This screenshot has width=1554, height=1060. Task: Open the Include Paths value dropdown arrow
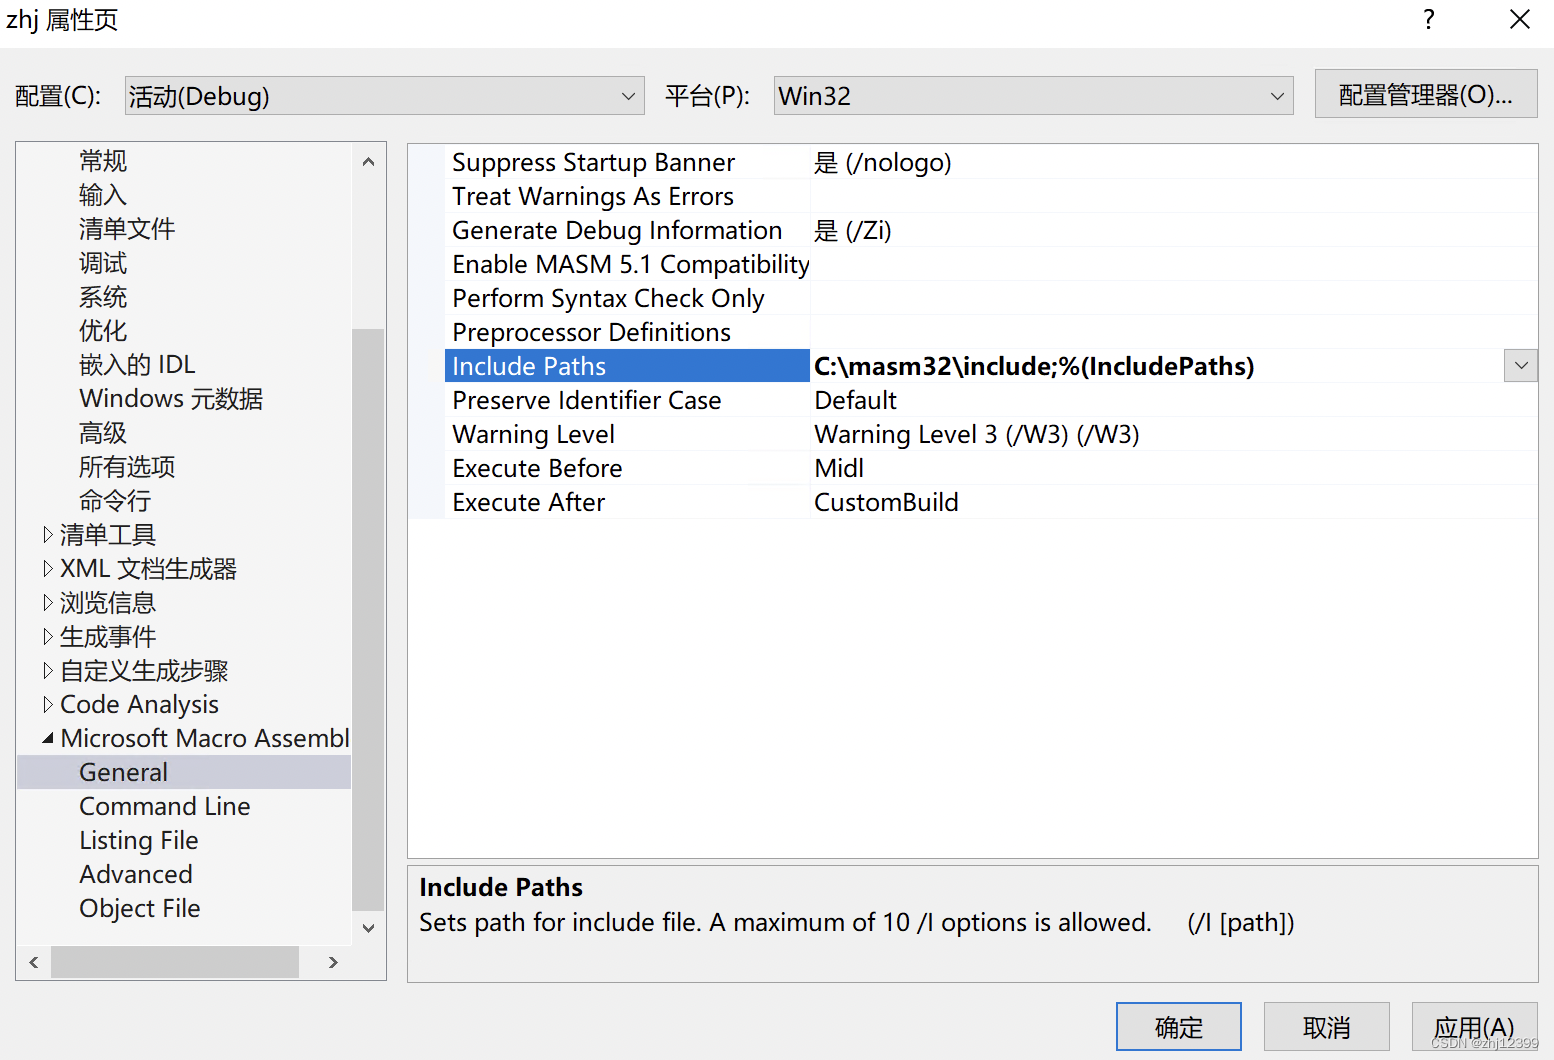[x=1520, y=365]
